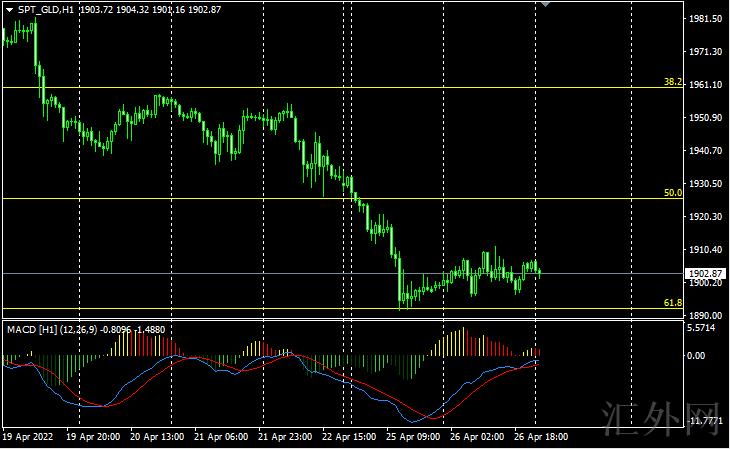This screenshot has width=730, height=449.
Task: Click the 25 Apr 09:00 time label
Action: (x=413, y=438)
